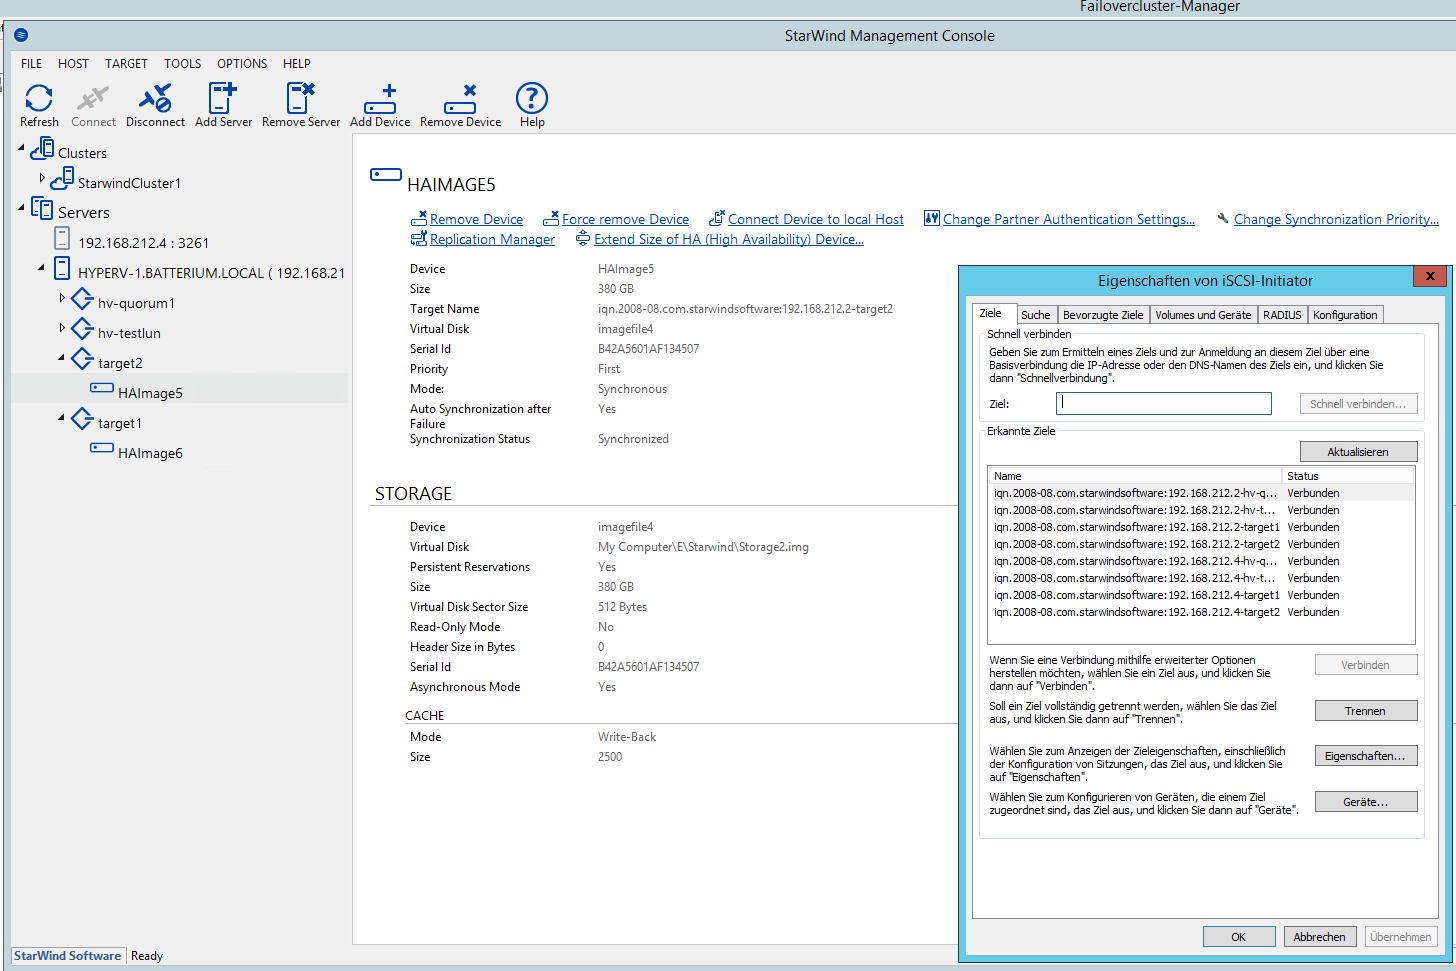Image resolution: width=1456 pixels, height=971 pixels.
Task: Open the TOOLS menu
Action: [x=183, y=63]
